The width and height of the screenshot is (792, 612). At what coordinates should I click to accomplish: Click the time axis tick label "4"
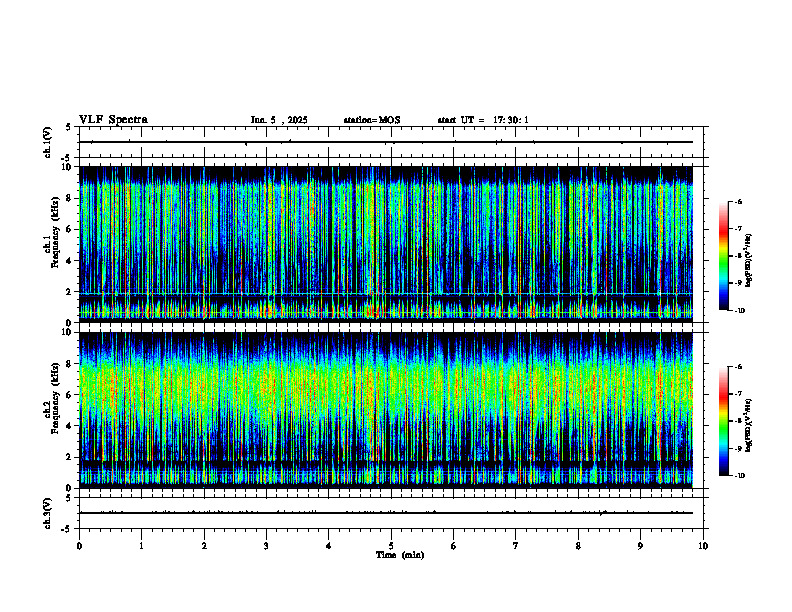[x=329, y=546]
